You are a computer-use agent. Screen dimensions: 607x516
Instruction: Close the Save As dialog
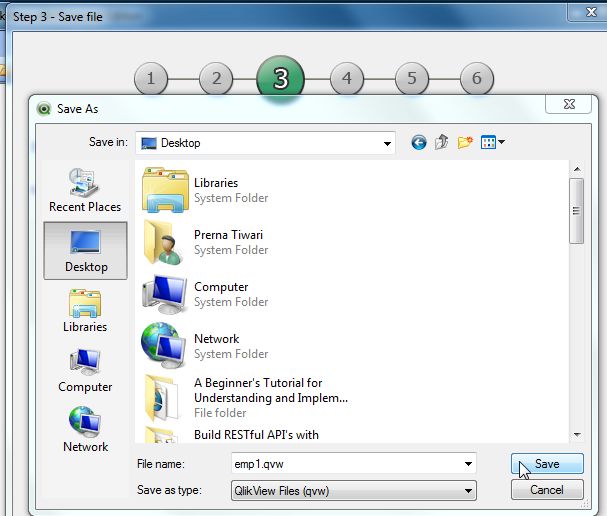click(568, 104)
